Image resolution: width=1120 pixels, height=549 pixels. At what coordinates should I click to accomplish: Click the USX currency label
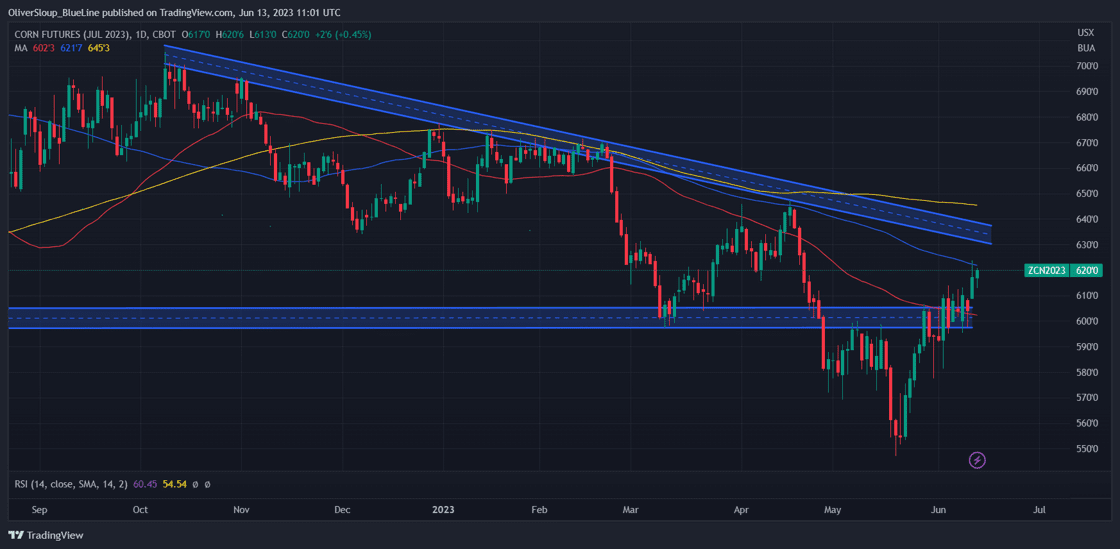1084,33
